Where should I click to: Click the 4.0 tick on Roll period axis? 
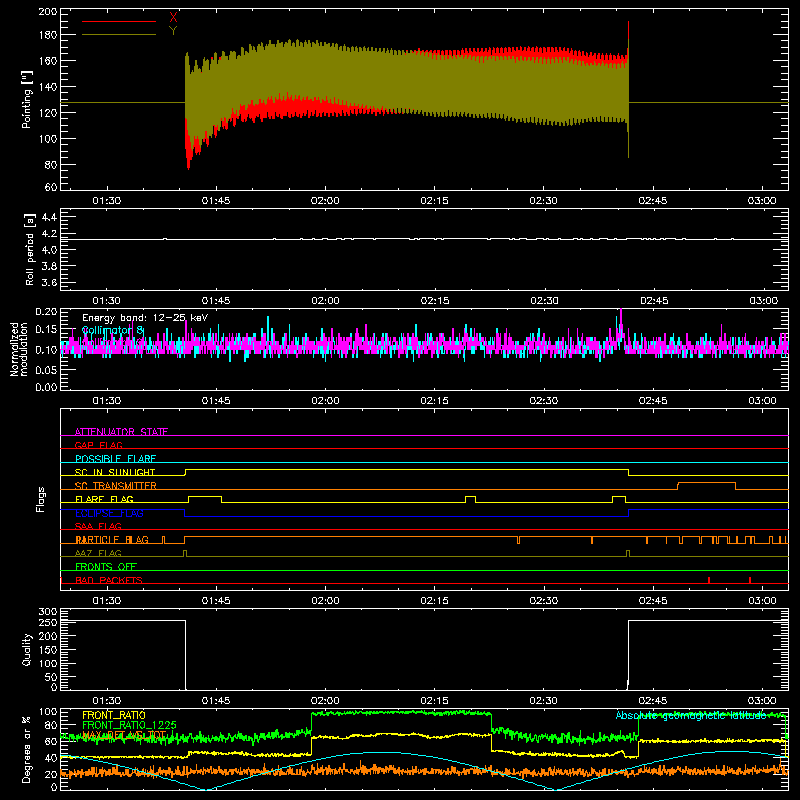click(49, 250)
